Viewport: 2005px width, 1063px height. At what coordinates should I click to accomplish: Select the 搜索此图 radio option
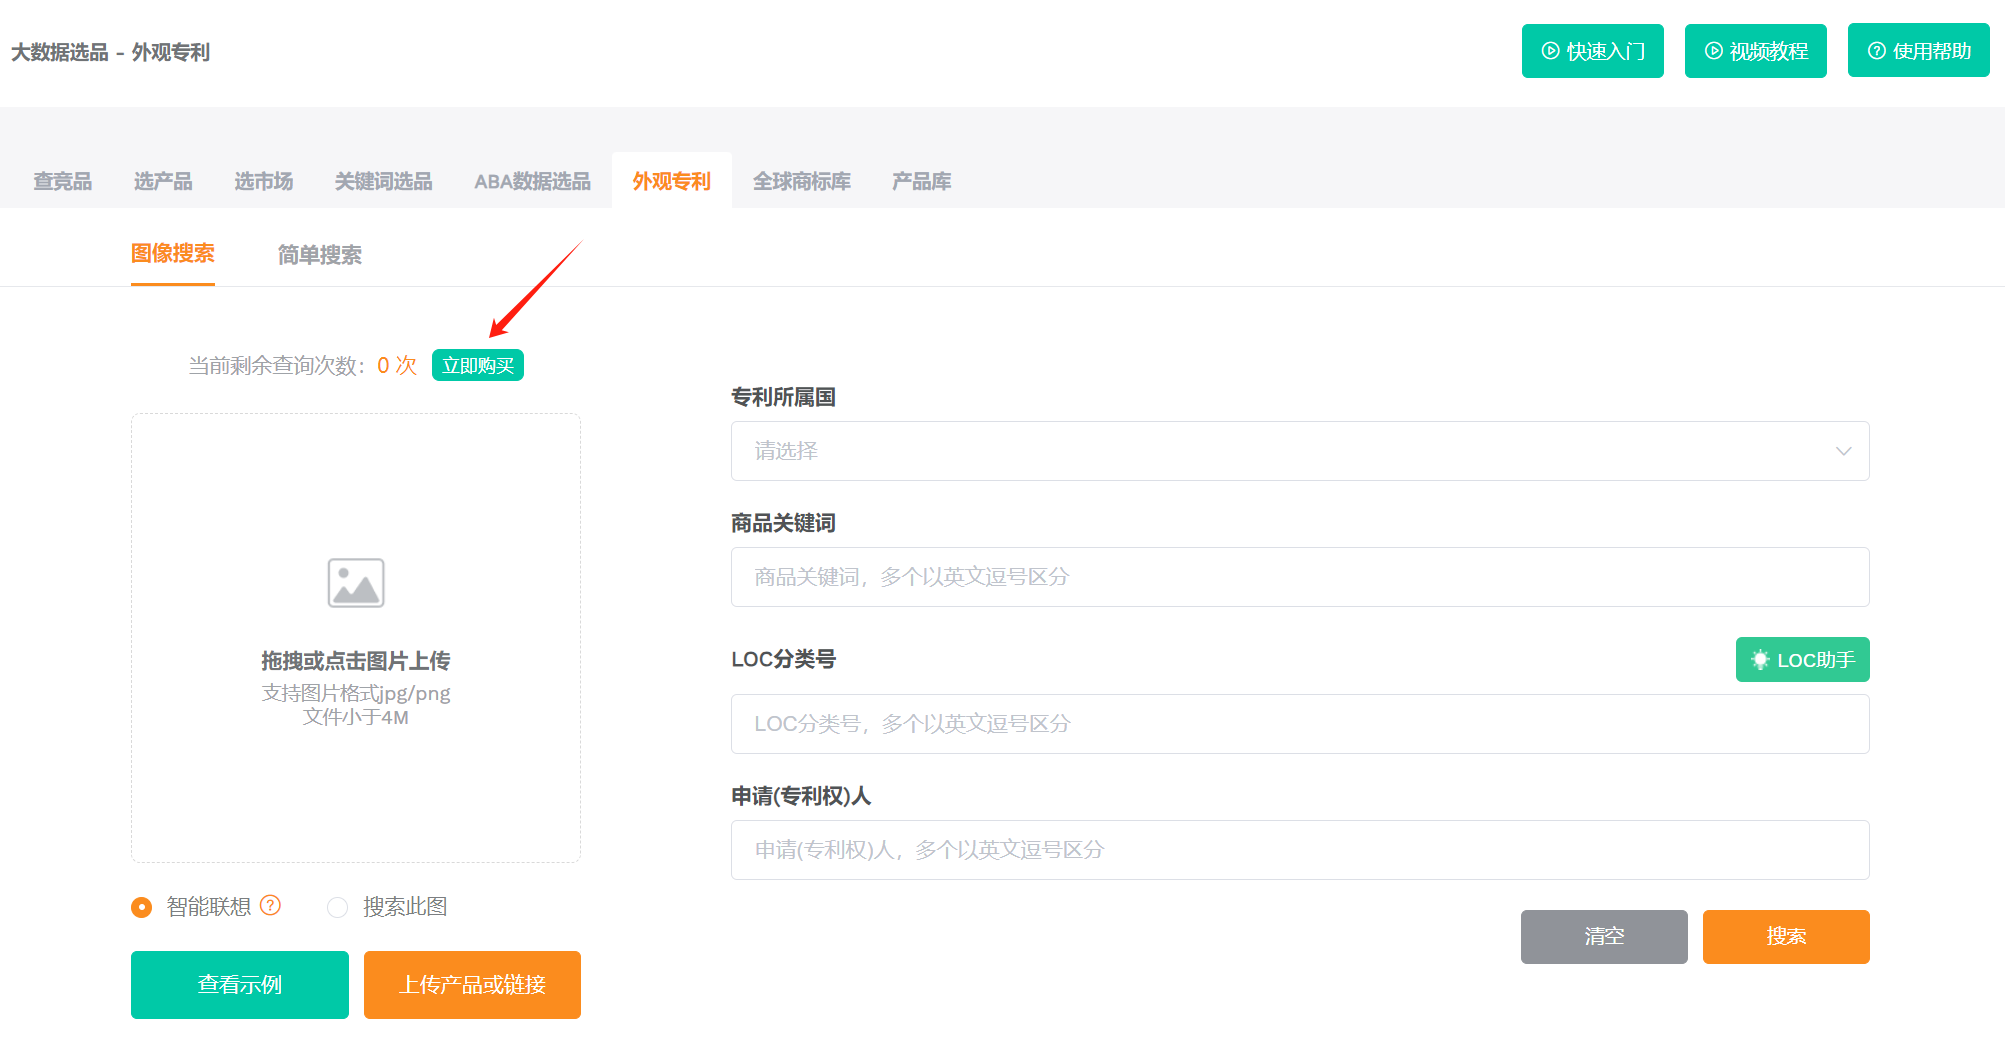pyautogui.click(x=338, y=907)
